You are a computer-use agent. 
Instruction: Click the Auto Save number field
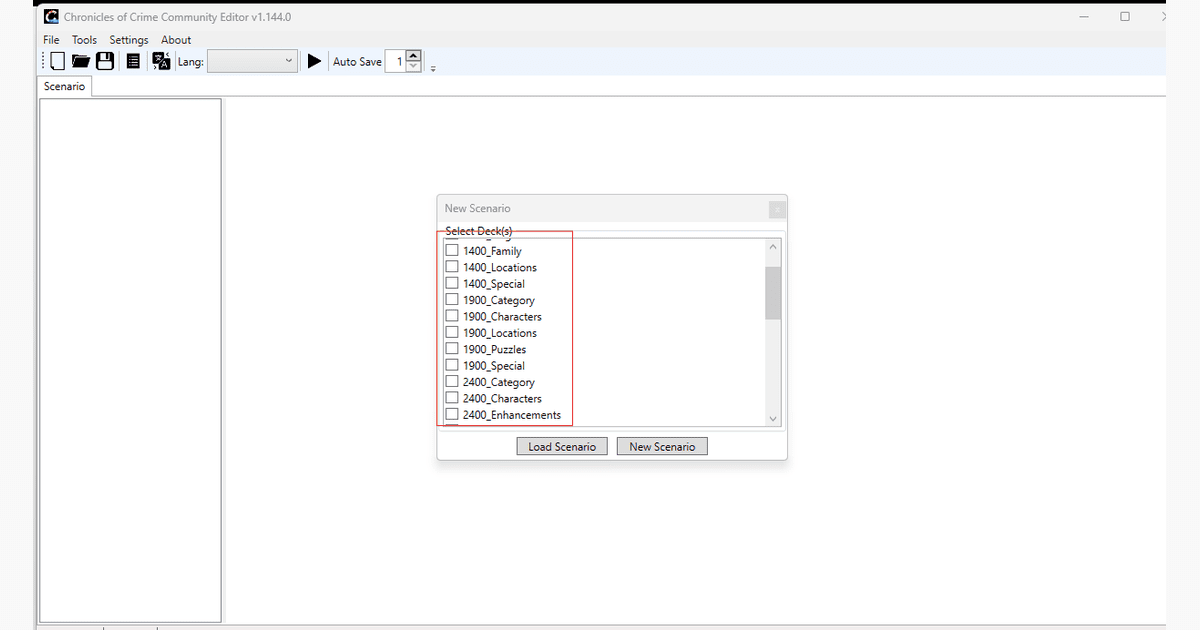click(396, 61)
